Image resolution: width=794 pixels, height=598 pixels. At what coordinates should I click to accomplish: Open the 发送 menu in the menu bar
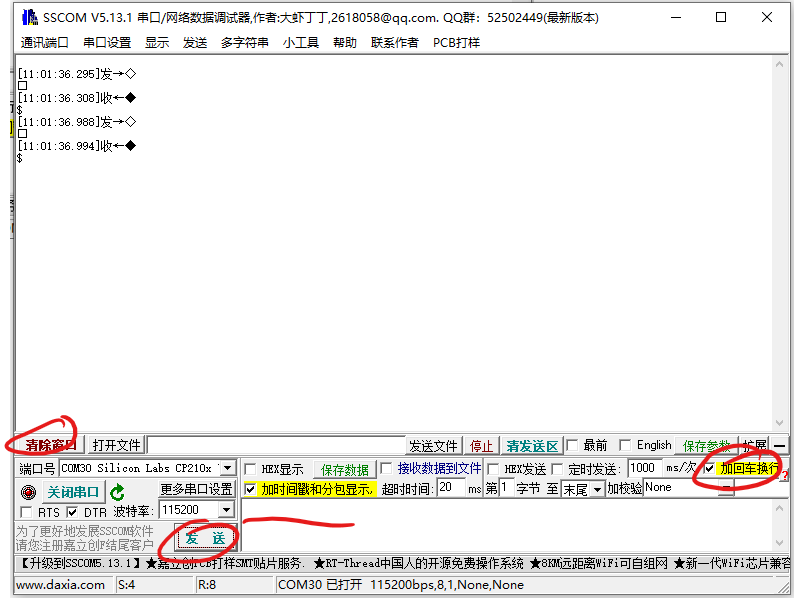coord(195,43)
